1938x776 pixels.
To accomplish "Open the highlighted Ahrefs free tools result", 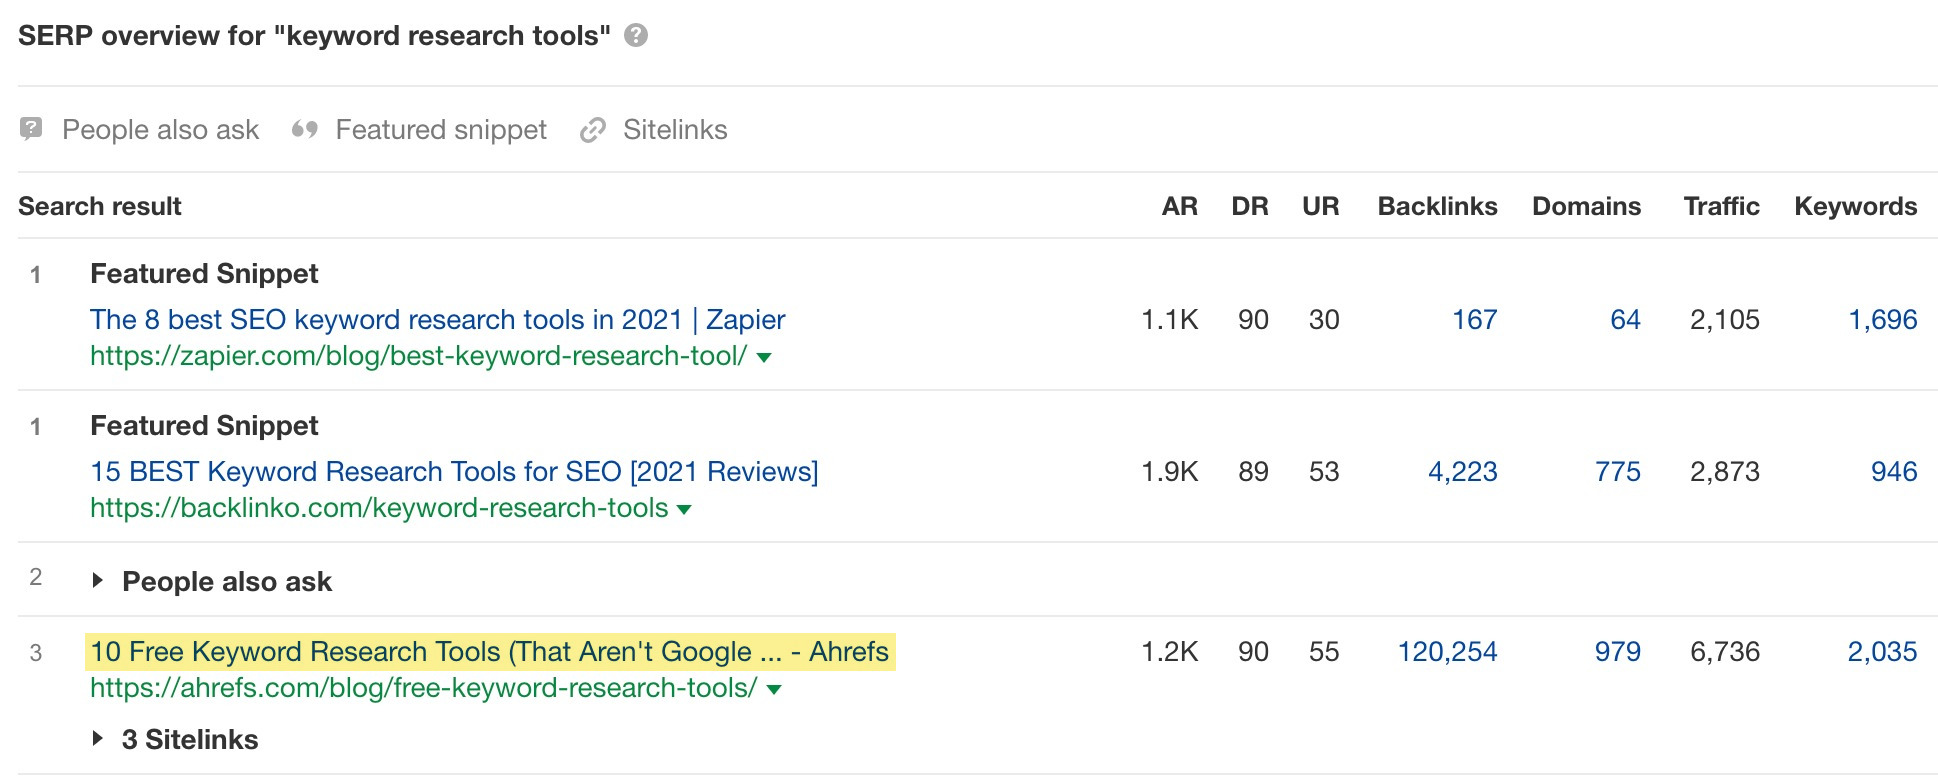I will [489, 652].
